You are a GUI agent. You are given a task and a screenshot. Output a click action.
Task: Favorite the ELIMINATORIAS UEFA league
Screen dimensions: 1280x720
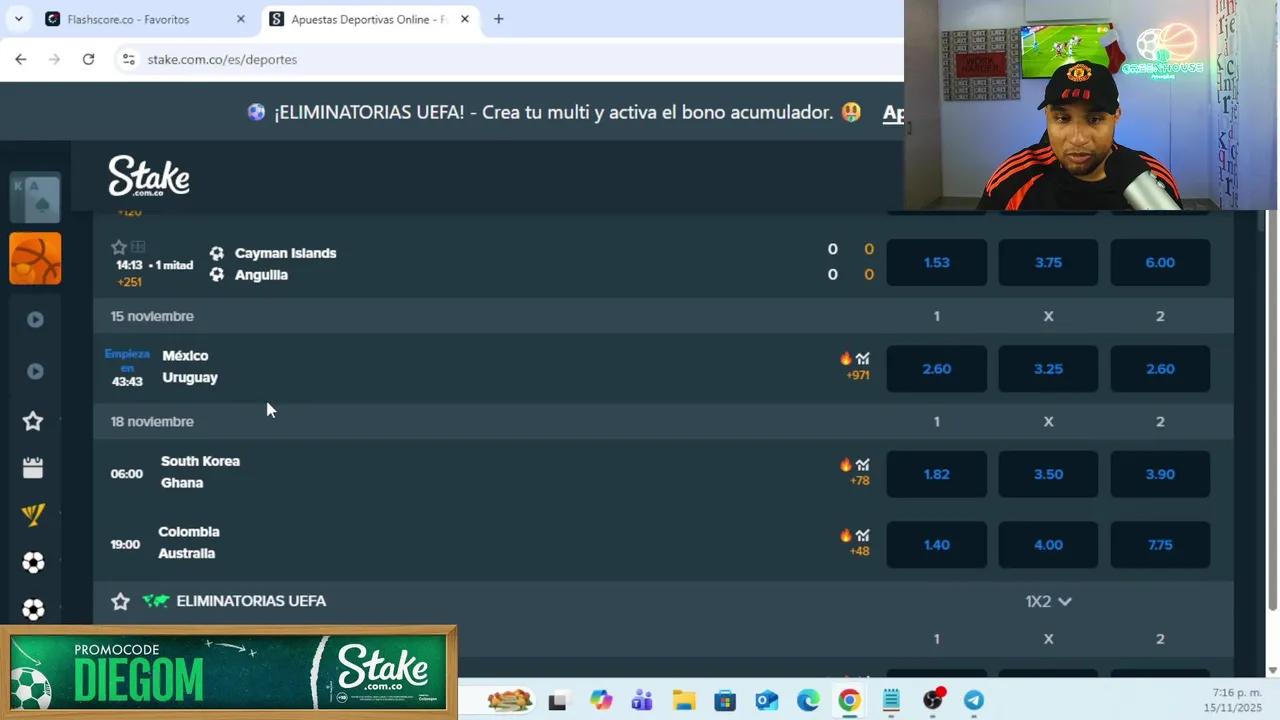pos(120,601)
